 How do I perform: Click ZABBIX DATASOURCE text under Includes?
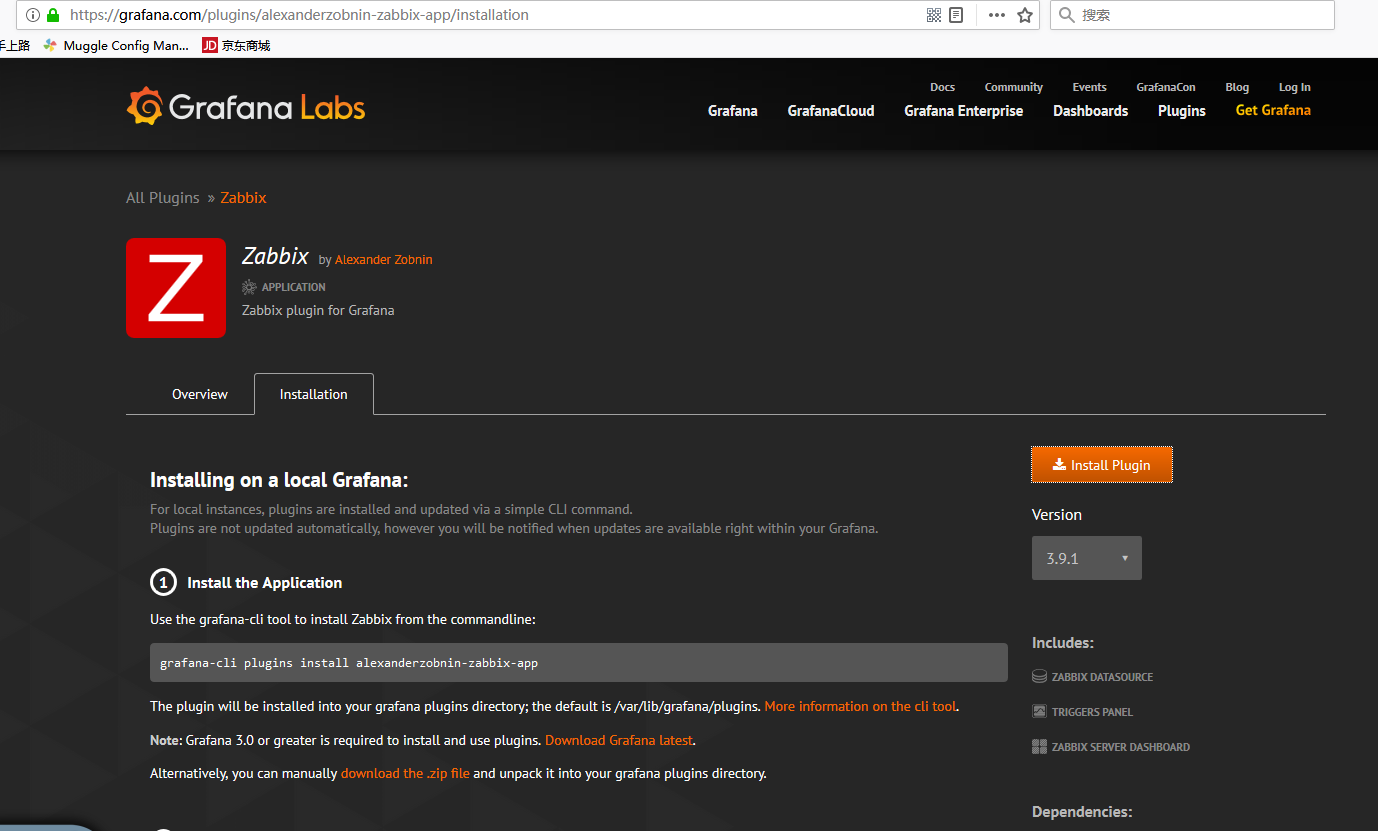[x=1103, y=677]
